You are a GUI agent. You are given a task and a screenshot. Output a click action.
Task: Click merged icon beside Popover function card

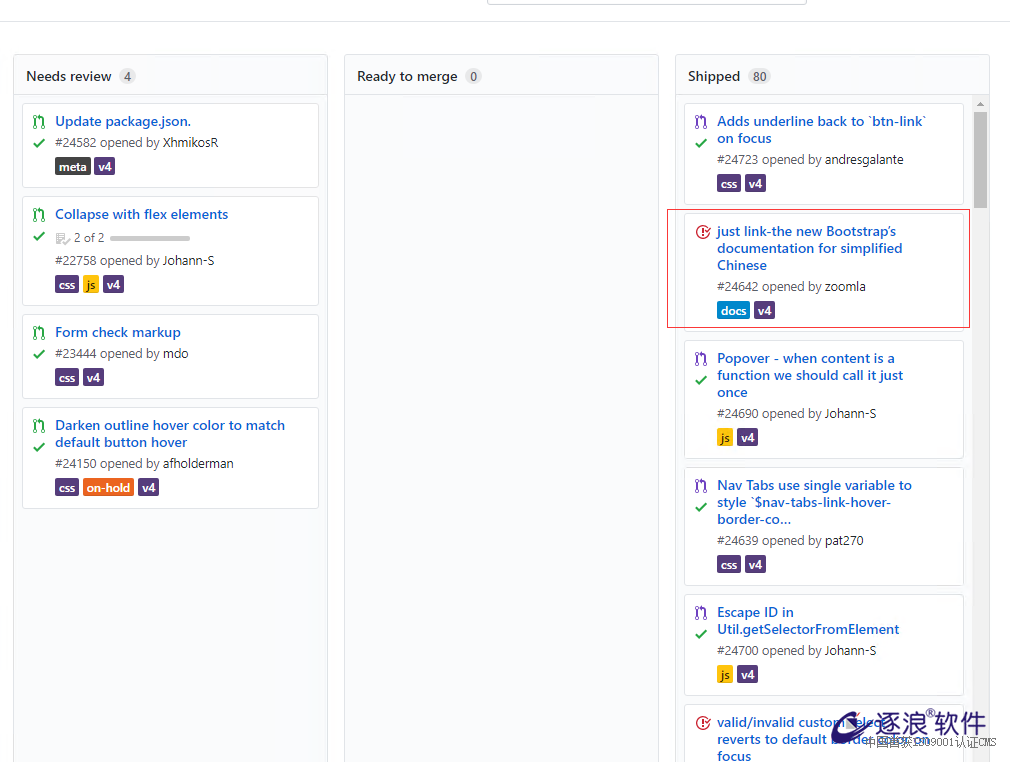pyautogui.click(x=701, y=359)
